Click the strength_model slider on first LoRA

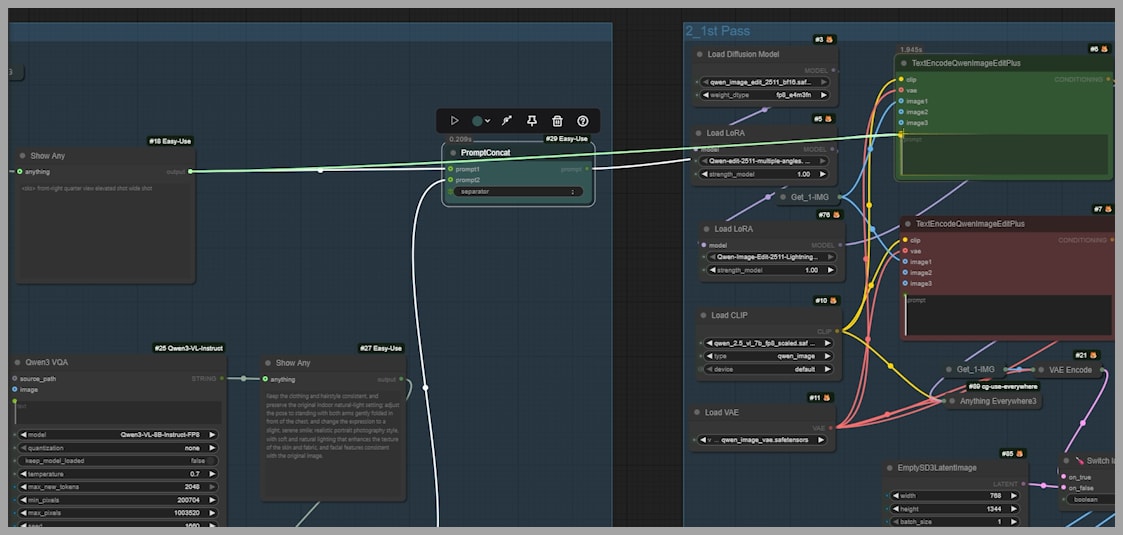(765, 174)
